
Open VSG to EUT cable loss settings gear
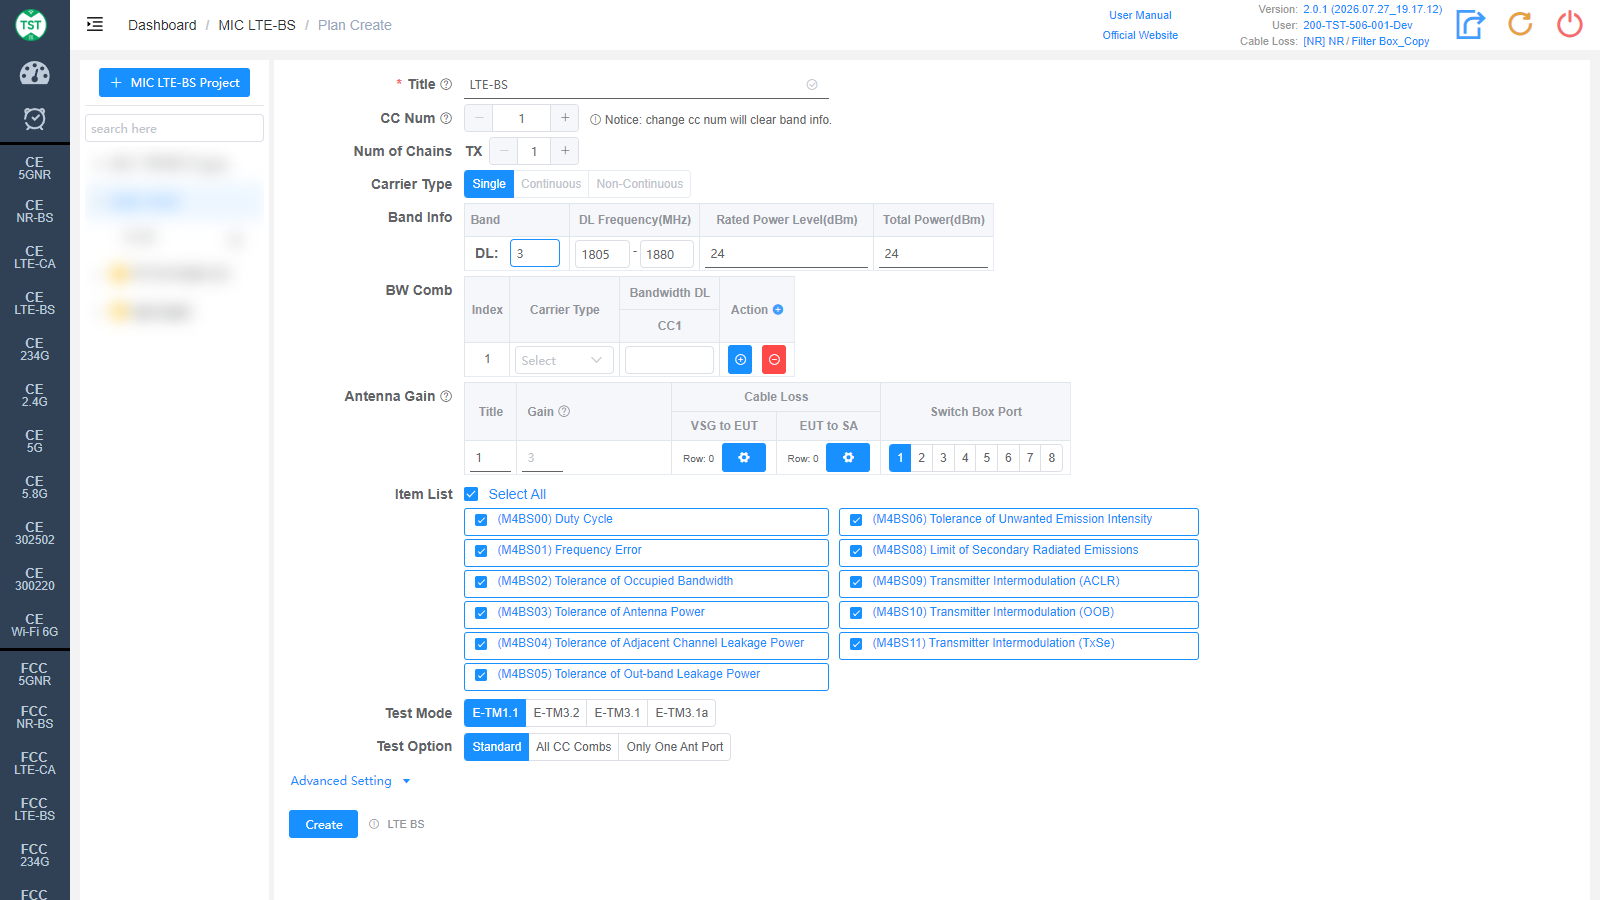(x=744, y=458)
